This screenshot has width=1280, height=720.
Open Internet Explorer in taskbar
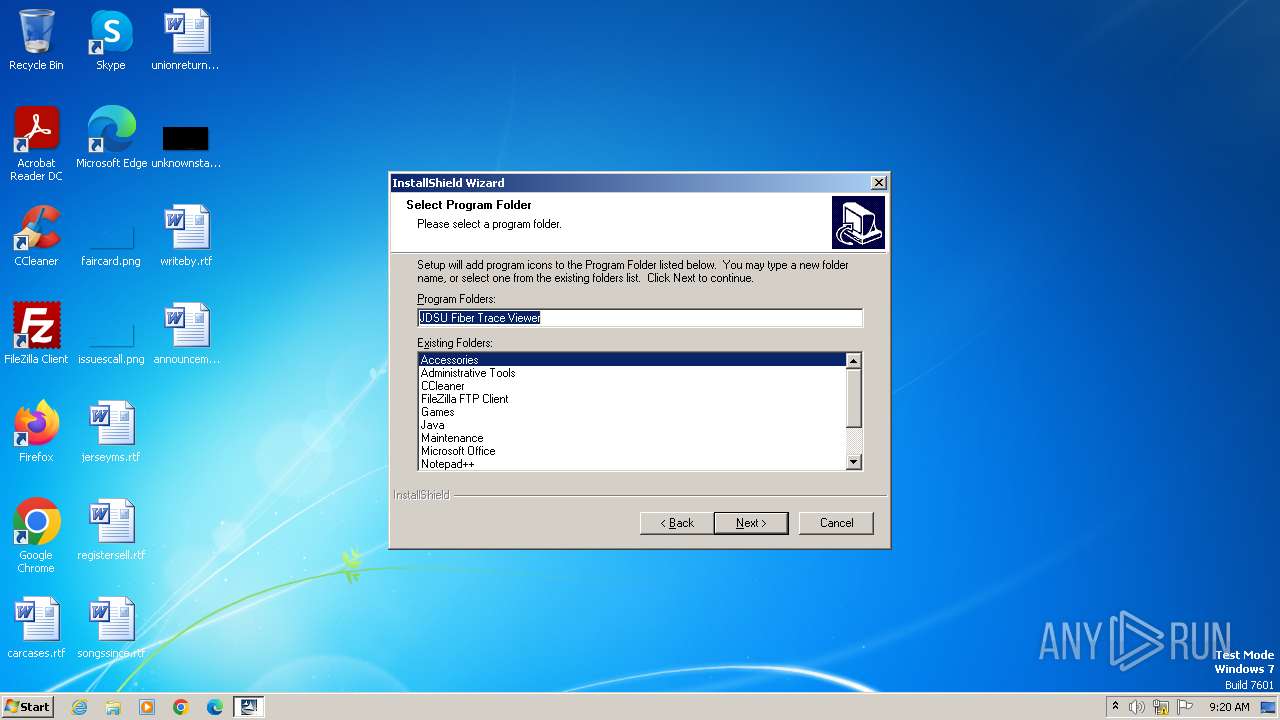79,707
